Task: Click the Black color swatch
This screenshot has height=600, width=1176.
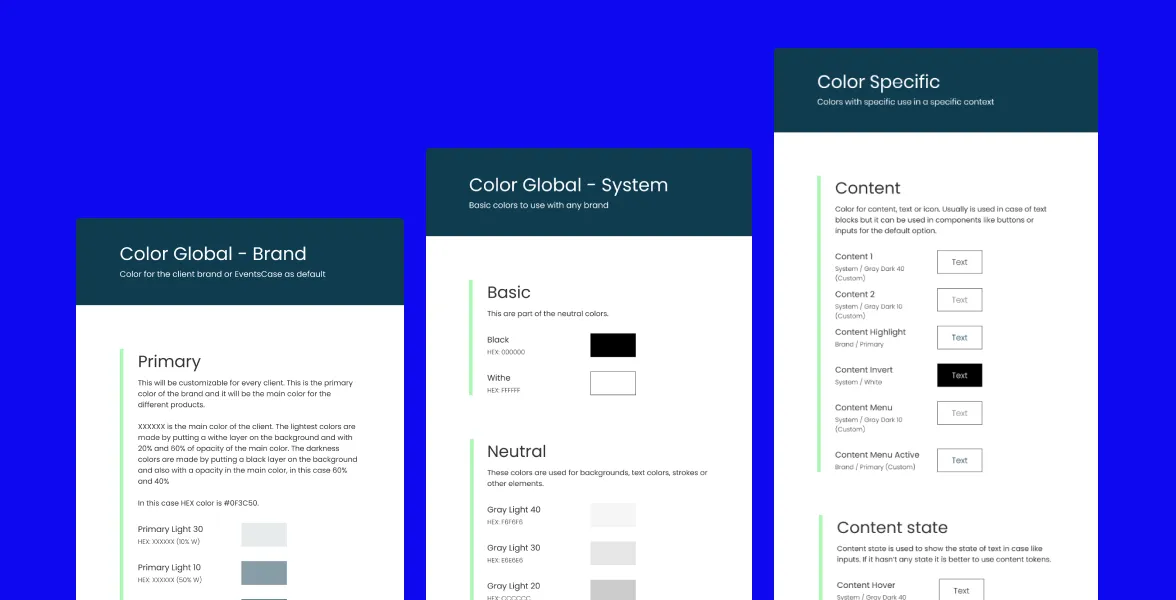Action: coord(613,345)
